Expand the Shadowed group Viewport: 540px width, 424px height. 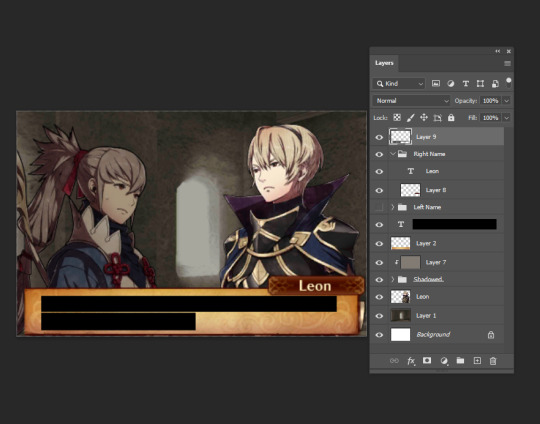pos(393,279)
